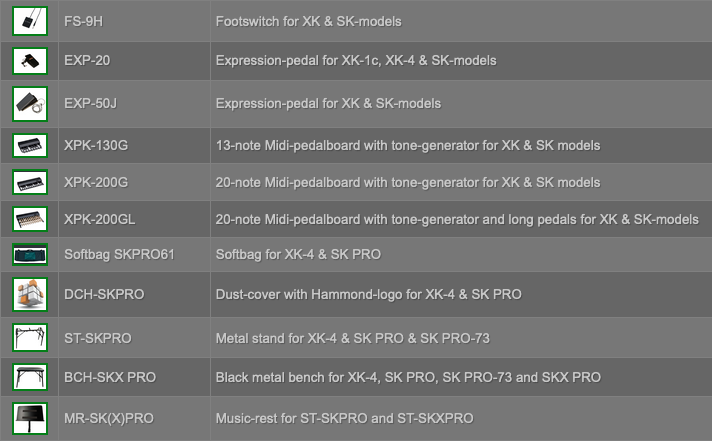Open the MR-SK(X)PRO music-rest thumbnail
This screenshot has height=441, width=712.
pos(30,418)
